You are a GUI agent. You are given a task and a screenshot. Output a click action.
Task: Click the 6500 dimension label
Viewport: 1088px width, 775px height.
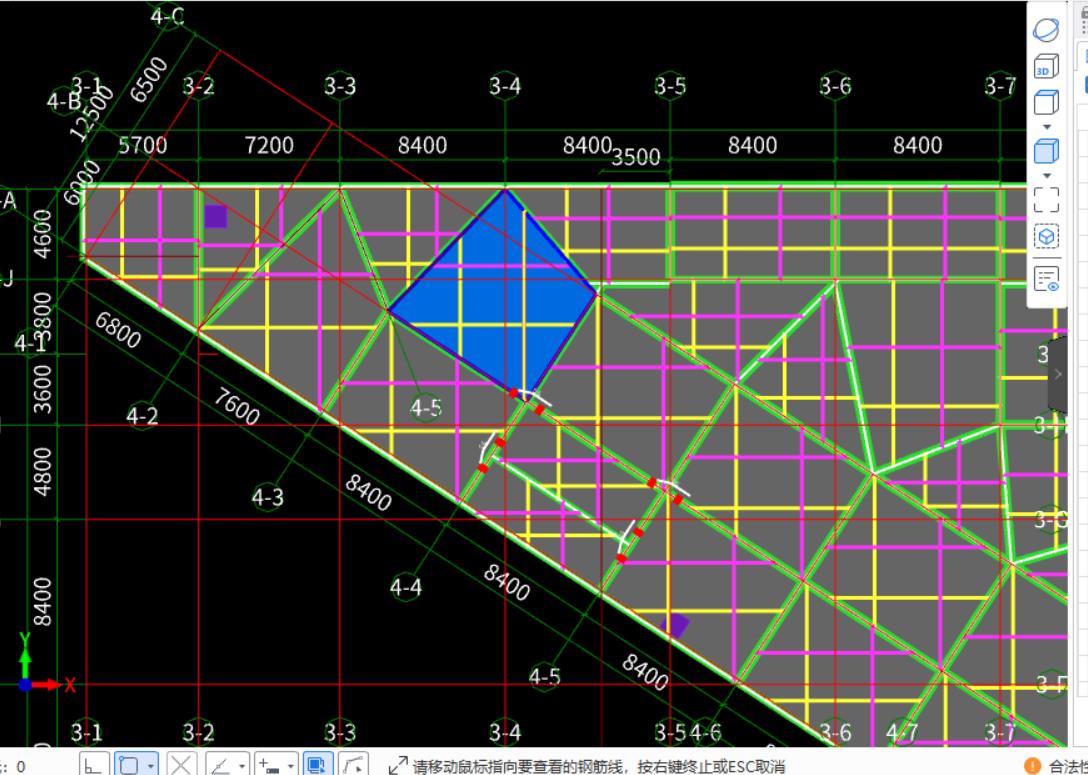(x=149, y=79)
